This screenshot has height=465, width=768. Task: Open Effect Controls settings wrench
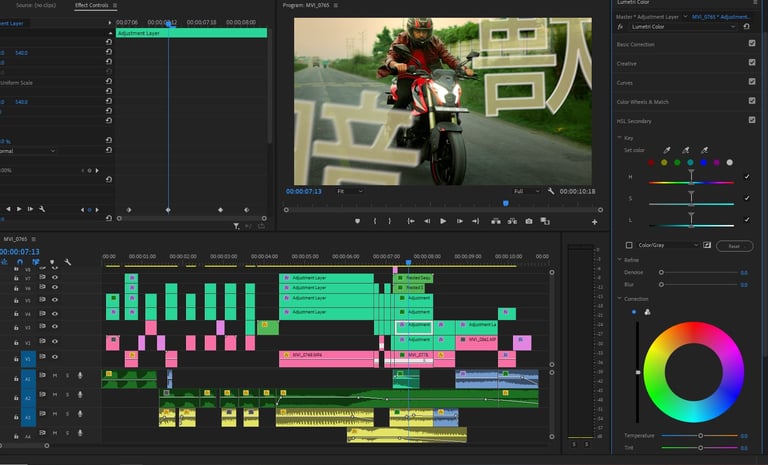tap(42, 209)
